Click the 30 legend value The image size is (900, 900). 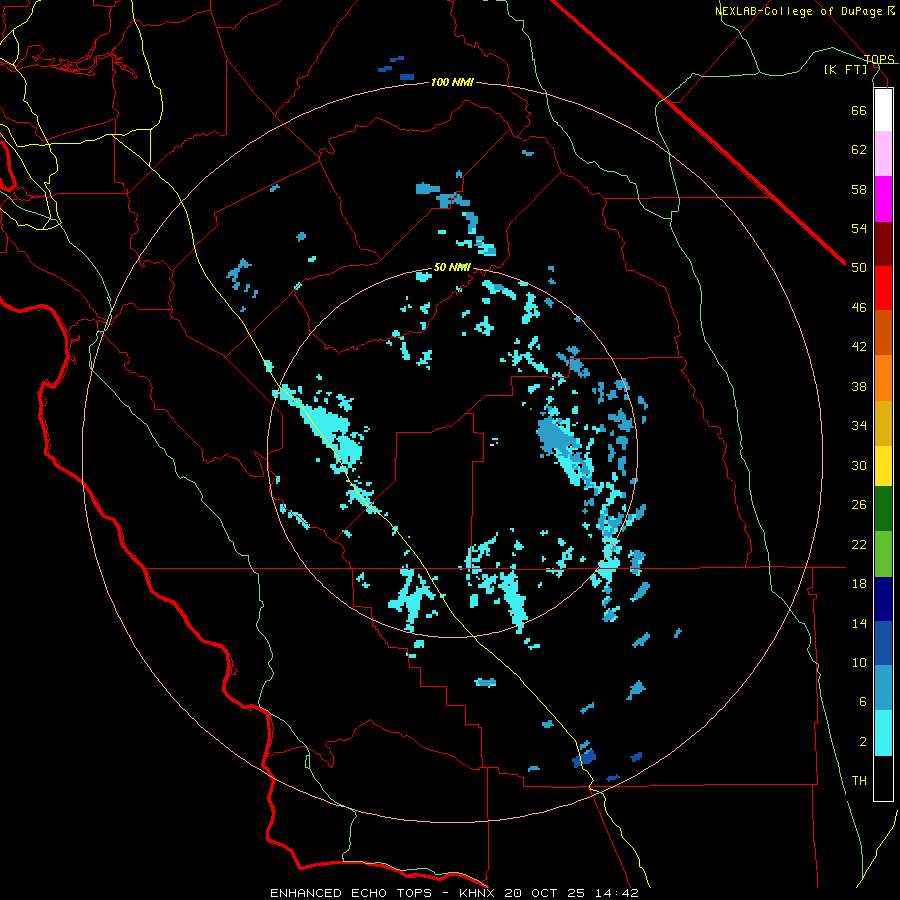[x=859, y=465]
